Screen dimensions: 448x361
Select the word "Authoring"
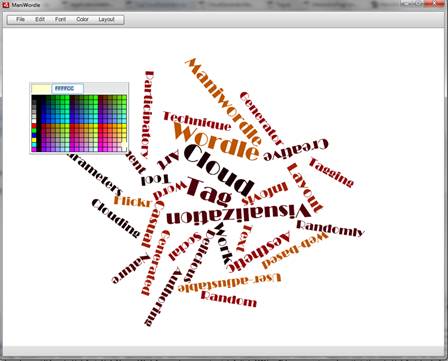tap(164, 297)
